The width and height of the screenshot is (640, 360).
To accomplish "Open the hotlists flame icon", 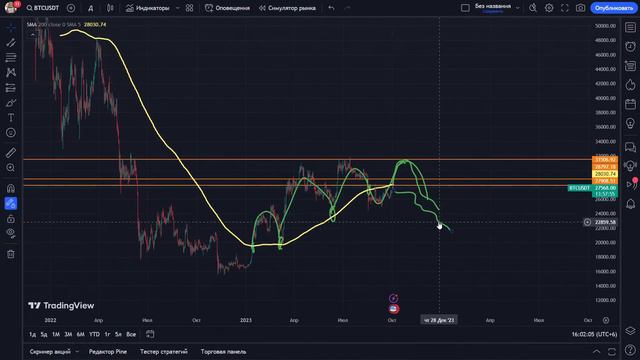I will tap(631, 85).
